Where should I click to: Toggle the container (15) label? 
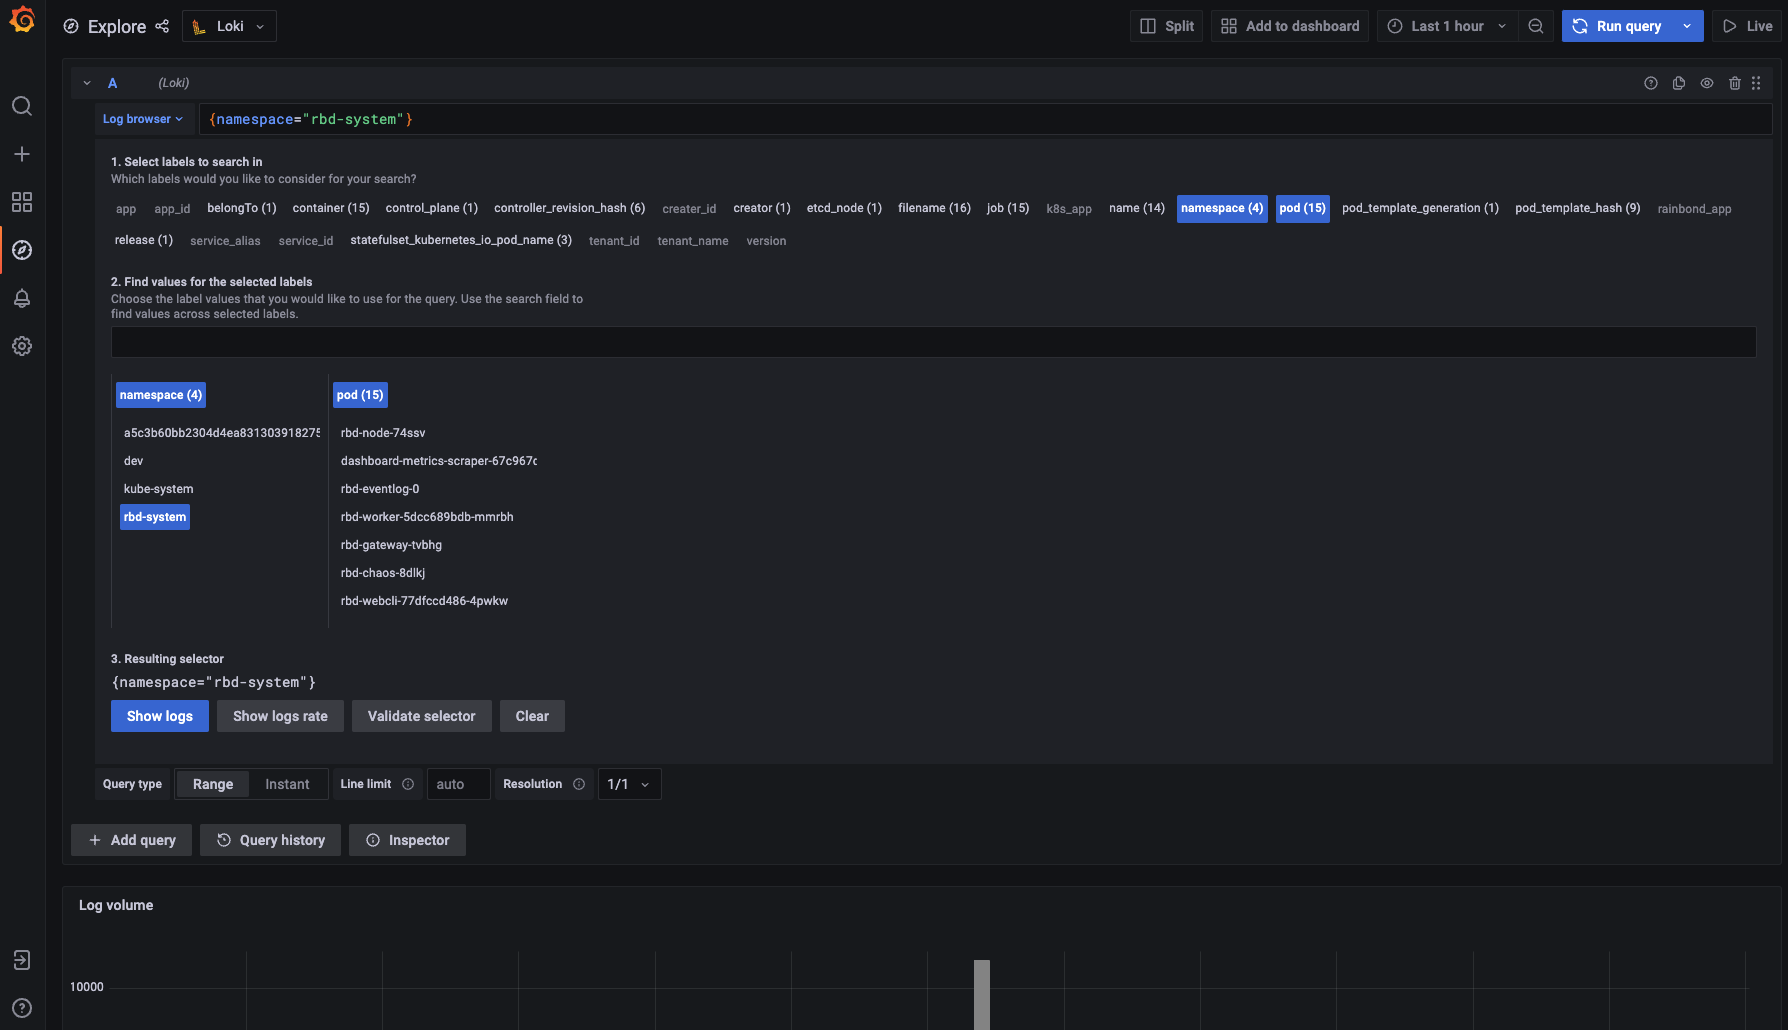tap(331, 208)
